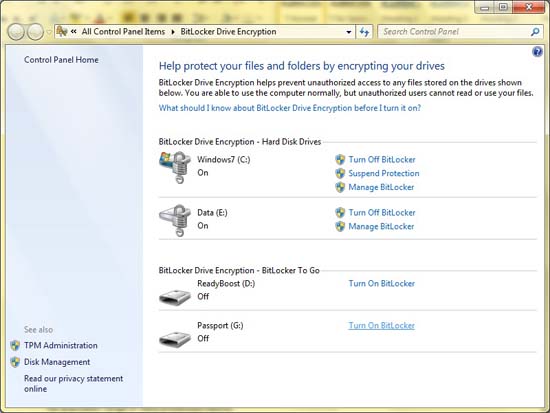550x413 pixels.
Task: Manage BitLocker for Windows7 (C:)
Action: coord(381,187)
